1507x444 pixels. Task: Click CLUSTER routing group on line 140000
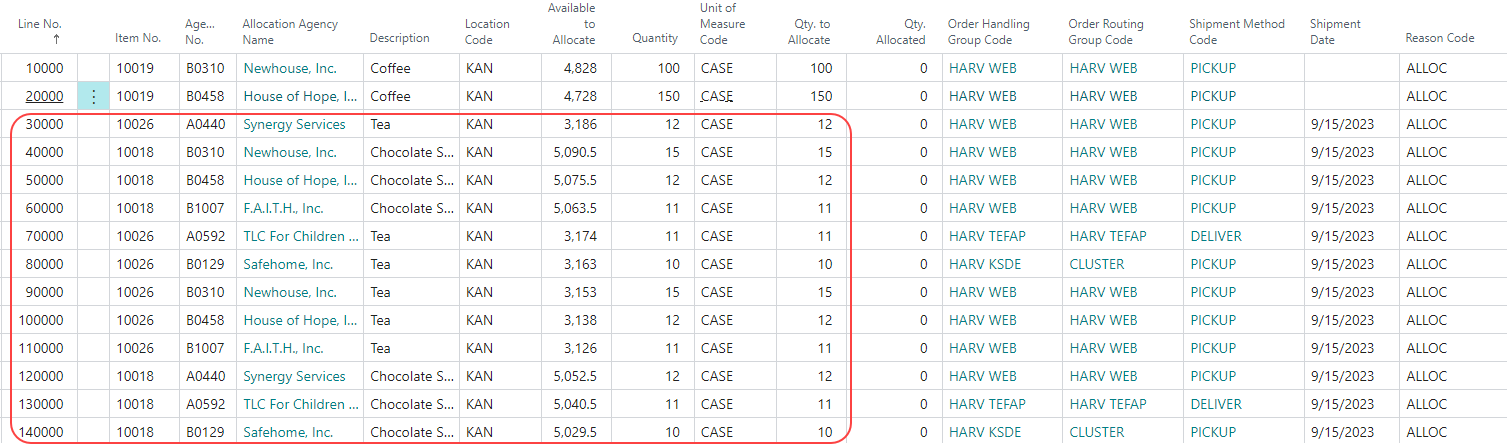(1097, 433)
